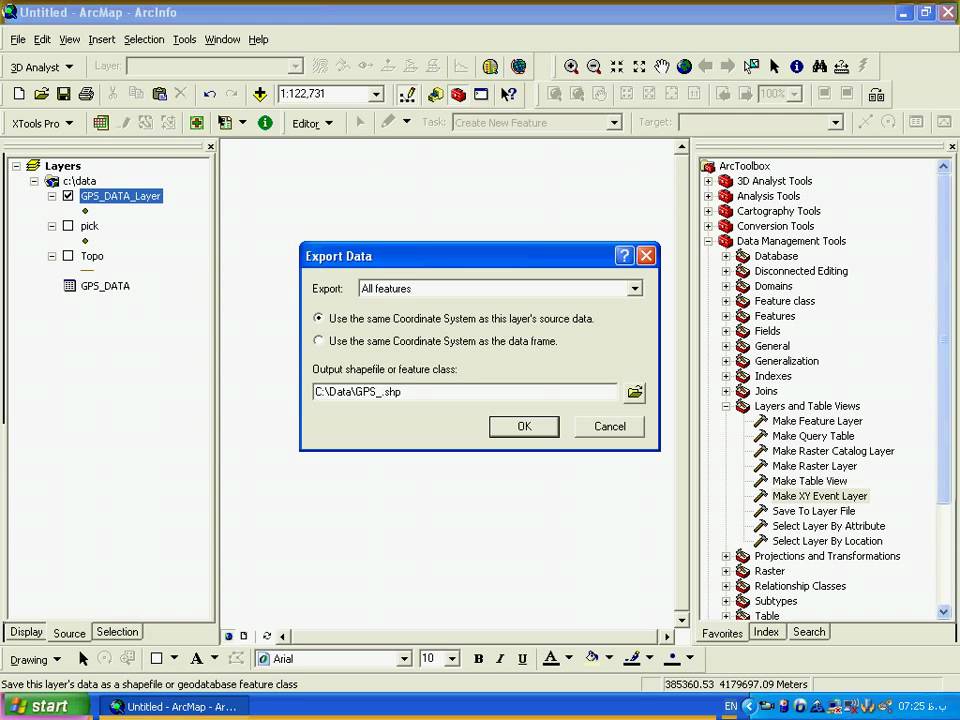This screenshot has width=960, height=720.
Task: Open the Make XY Event Layer tool
Action: [x=819, y=496]
